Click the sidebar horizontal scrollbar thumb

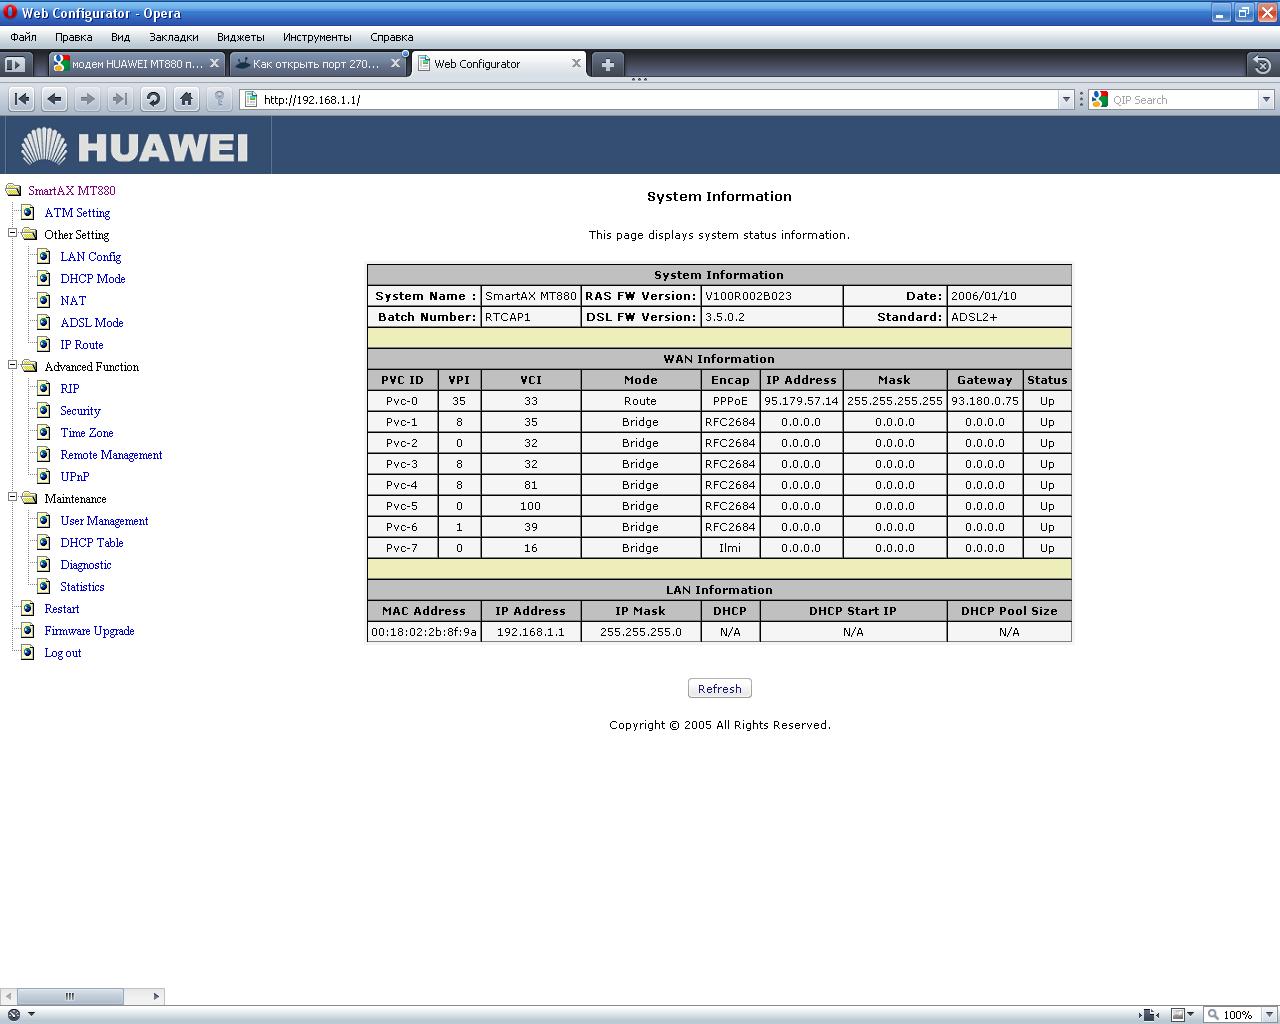(70, 996)
